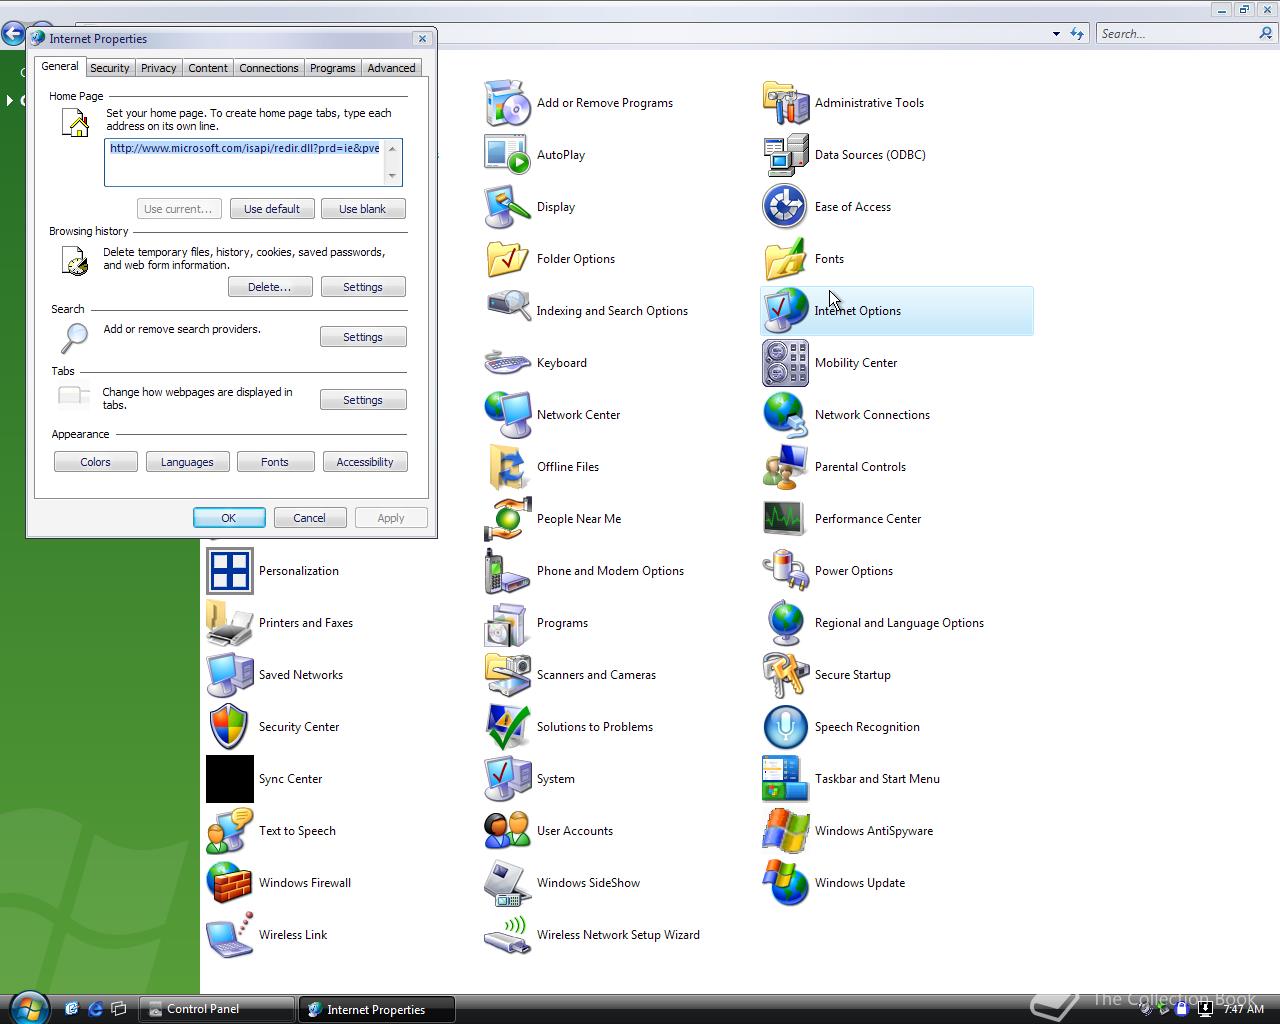Switch to the Advanced tab
The width and height of the screenshot is (1280, 1024).
(391, 68)
